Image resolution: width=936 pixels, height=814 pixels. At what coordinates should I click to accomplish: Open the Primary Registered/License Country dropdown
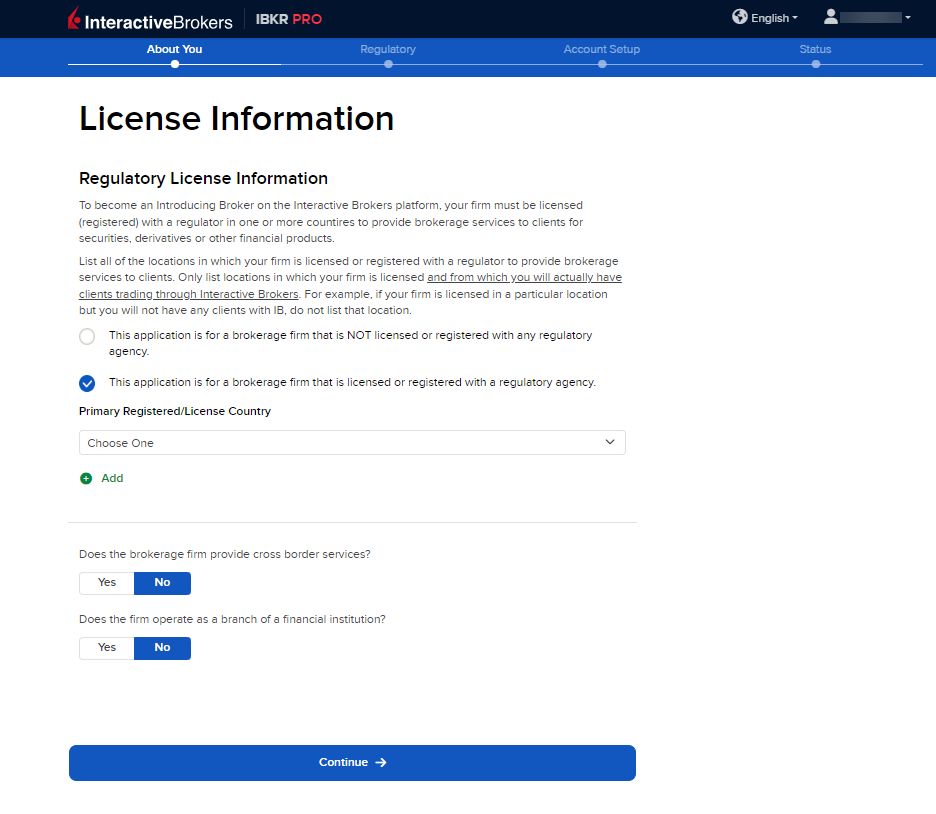[x=352, y=443]
